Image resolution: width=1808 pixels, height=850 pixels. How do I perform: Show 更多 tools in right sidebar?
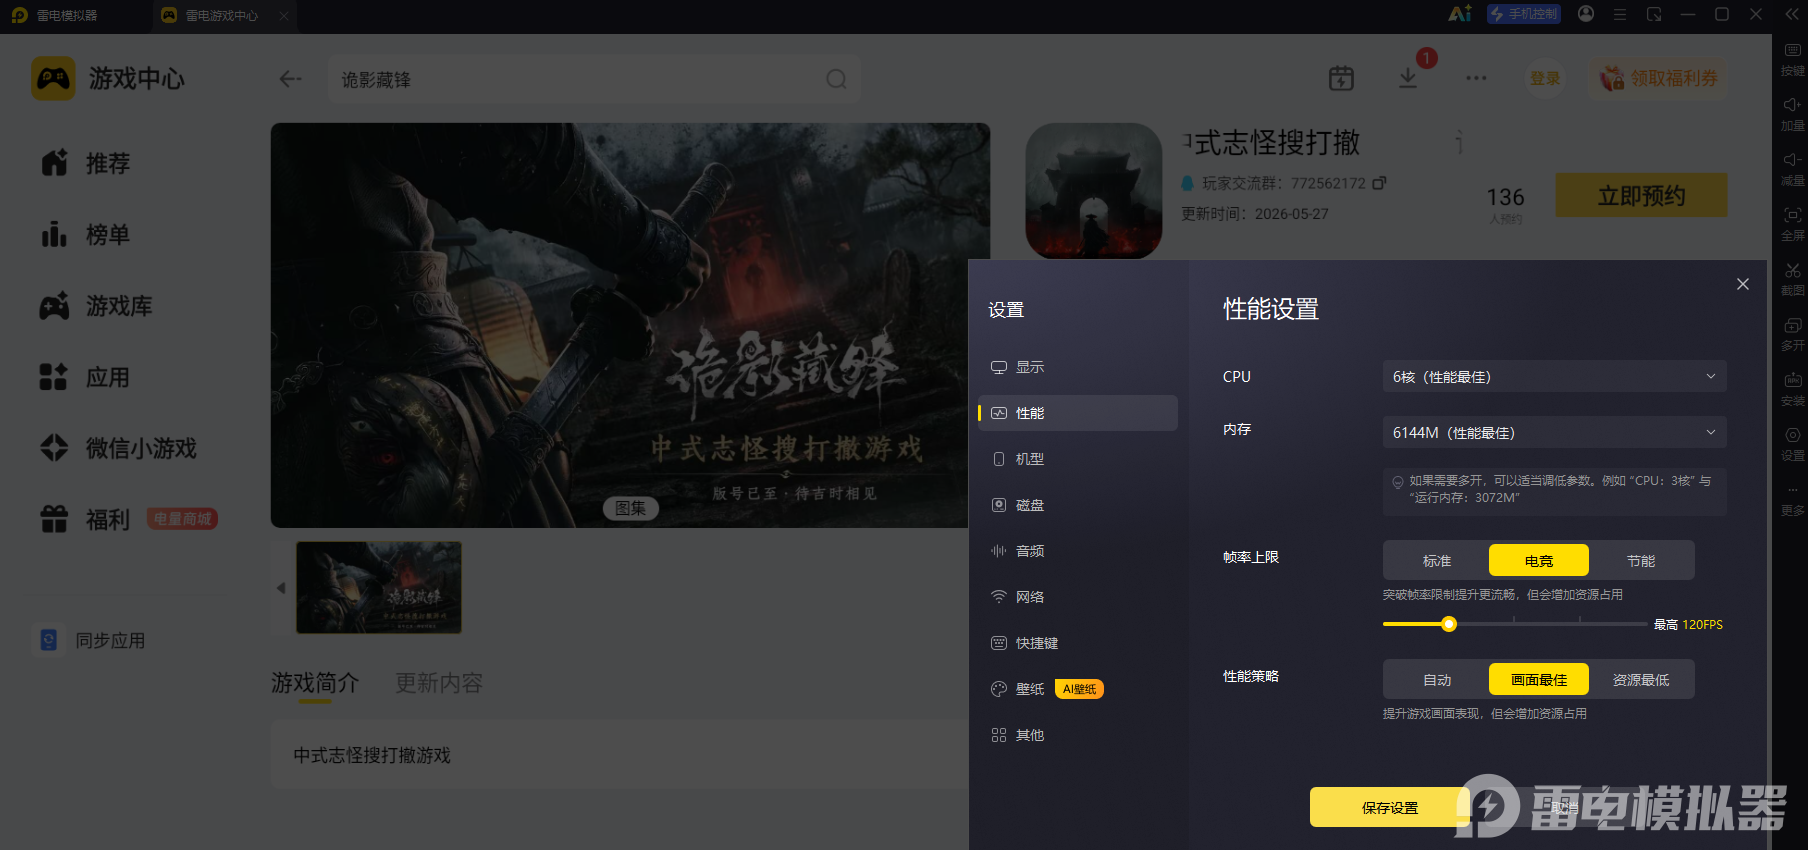pyautogui.click(x=1792, y=498)
